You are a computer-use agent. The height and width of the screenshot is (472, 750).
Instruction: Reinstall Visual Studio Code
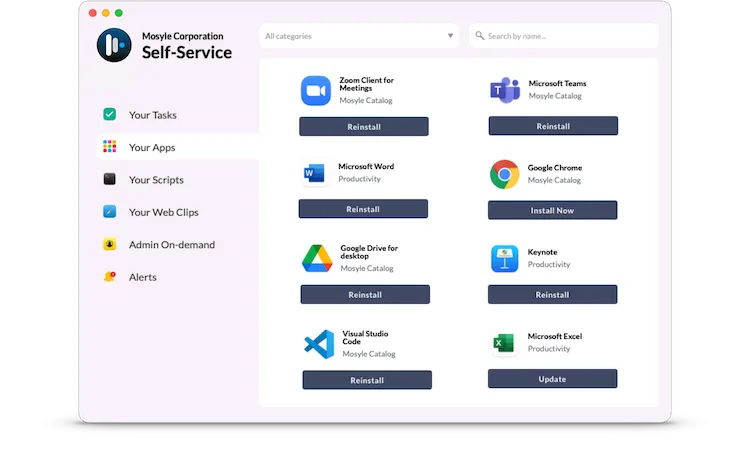367,380
